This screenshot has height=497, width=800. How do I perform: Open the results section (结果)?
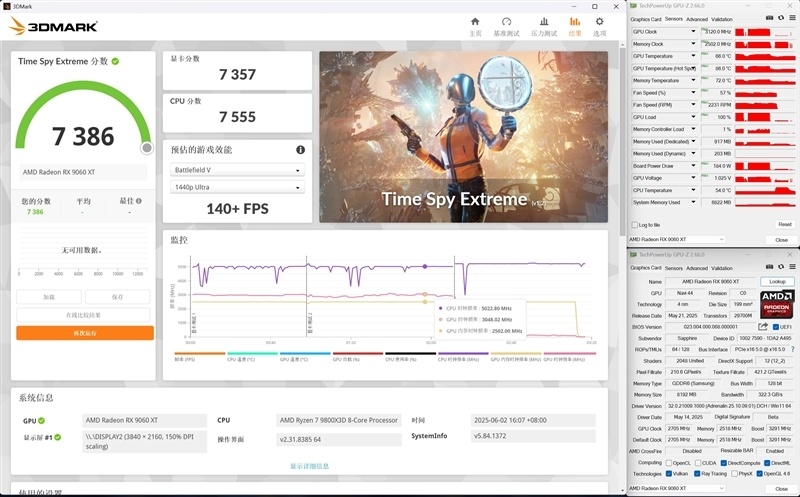pos(575,27)
